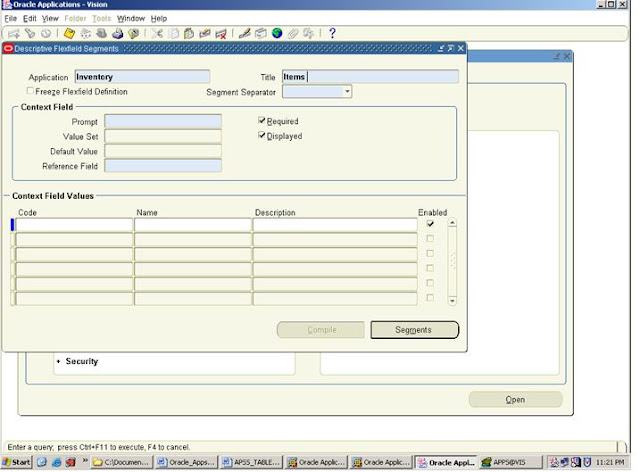Open the View menu
The height and width of the screenshot is (472, 640).
coord(50,18)
